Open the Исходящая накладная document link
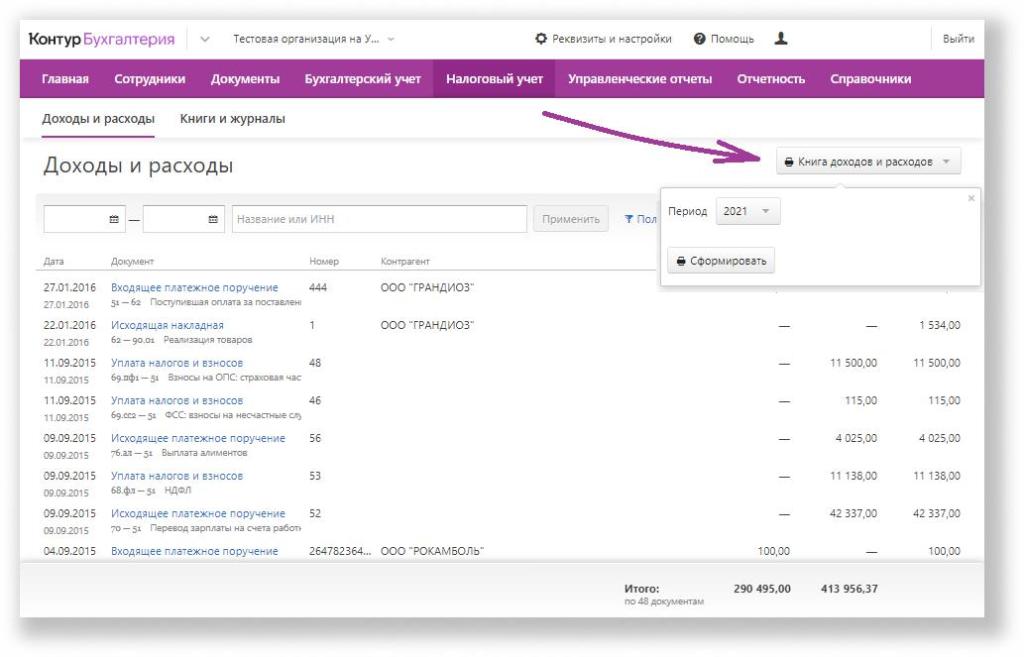Image resolution: width=1024 pixels, height=657 pixels. tap(167, 325)
